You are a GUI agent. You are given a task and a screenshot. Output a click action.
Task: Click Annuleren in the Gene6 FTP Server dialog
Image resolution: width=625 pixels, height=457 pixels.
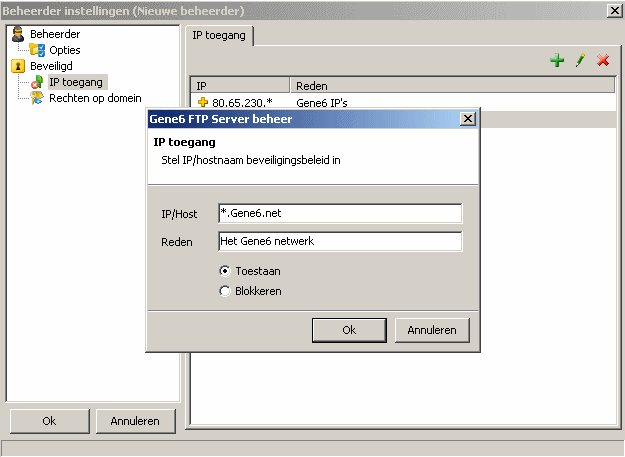(x=432, y=330)
